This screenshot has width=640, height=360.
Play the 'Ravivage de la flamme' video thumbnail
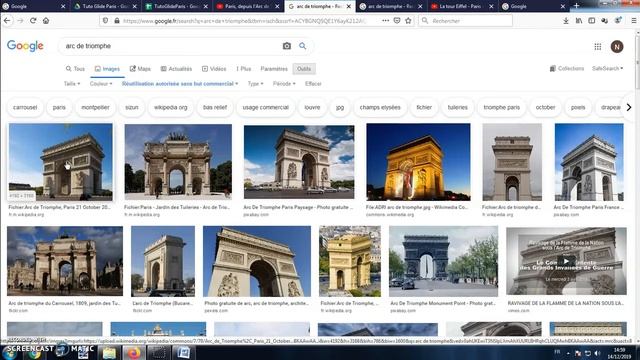pyautogui.click(x=566, y=261)
